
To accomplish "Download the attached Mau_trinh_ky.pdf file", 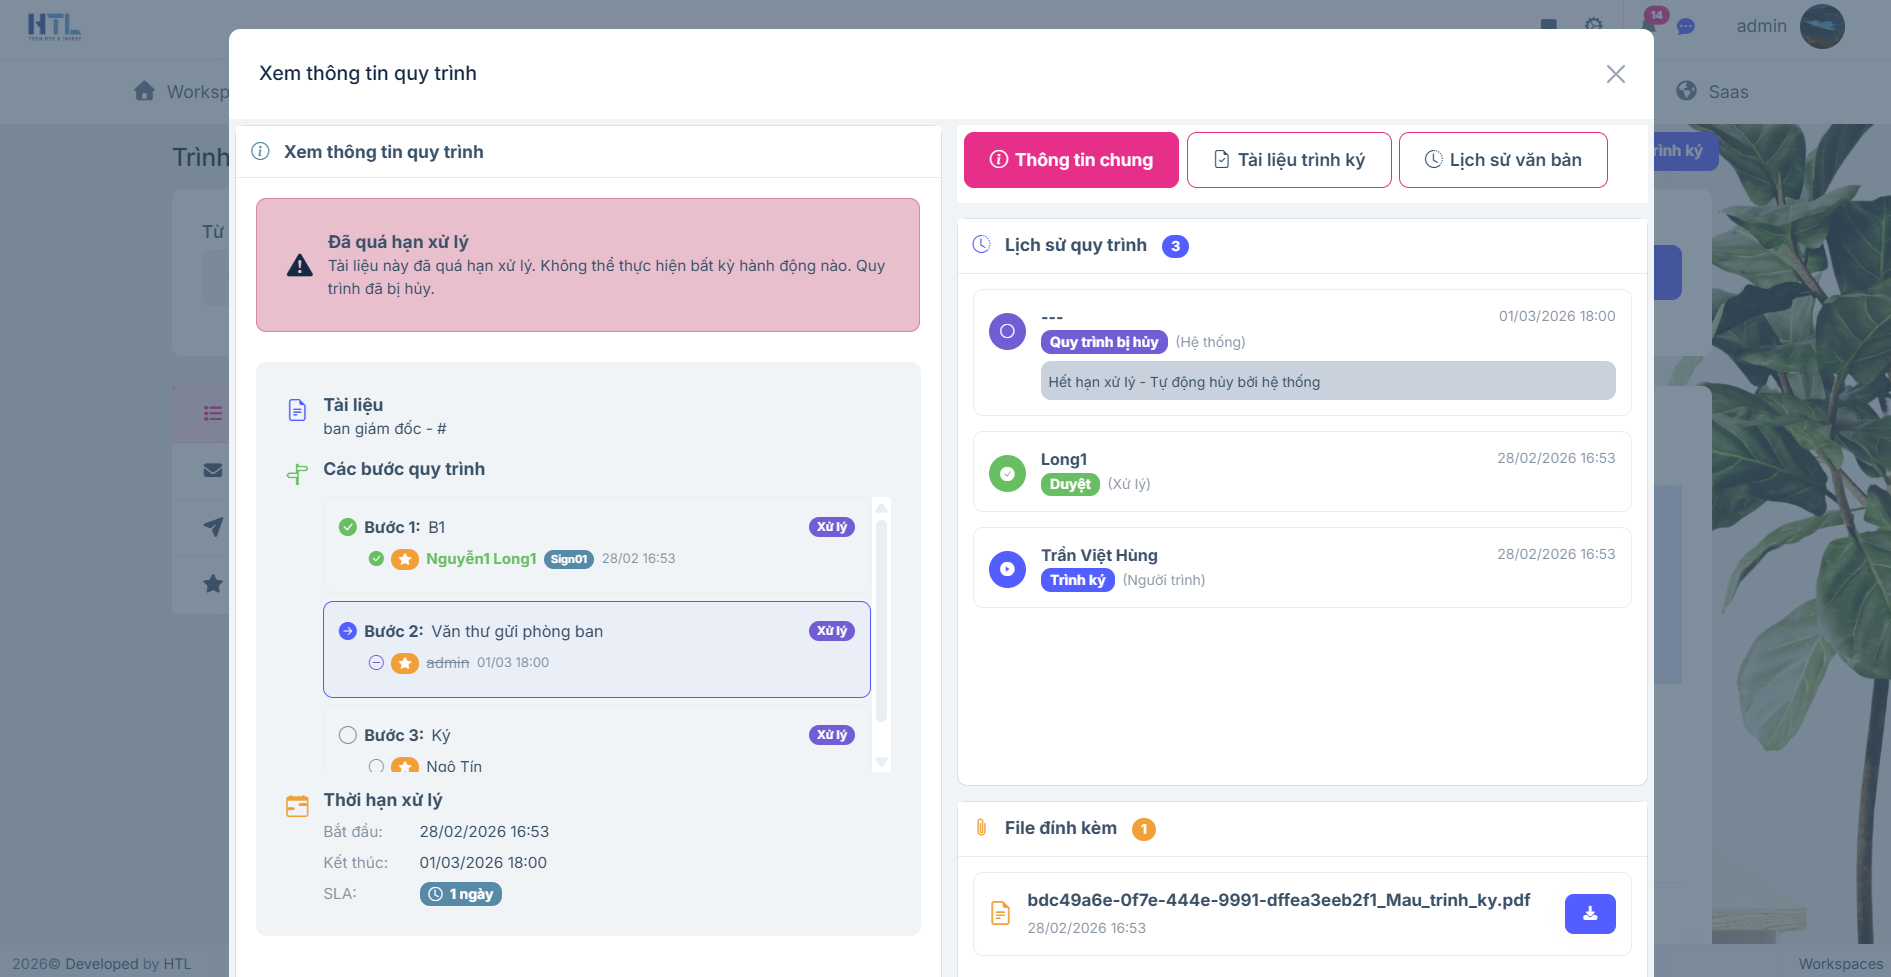I will (1589, 914).
